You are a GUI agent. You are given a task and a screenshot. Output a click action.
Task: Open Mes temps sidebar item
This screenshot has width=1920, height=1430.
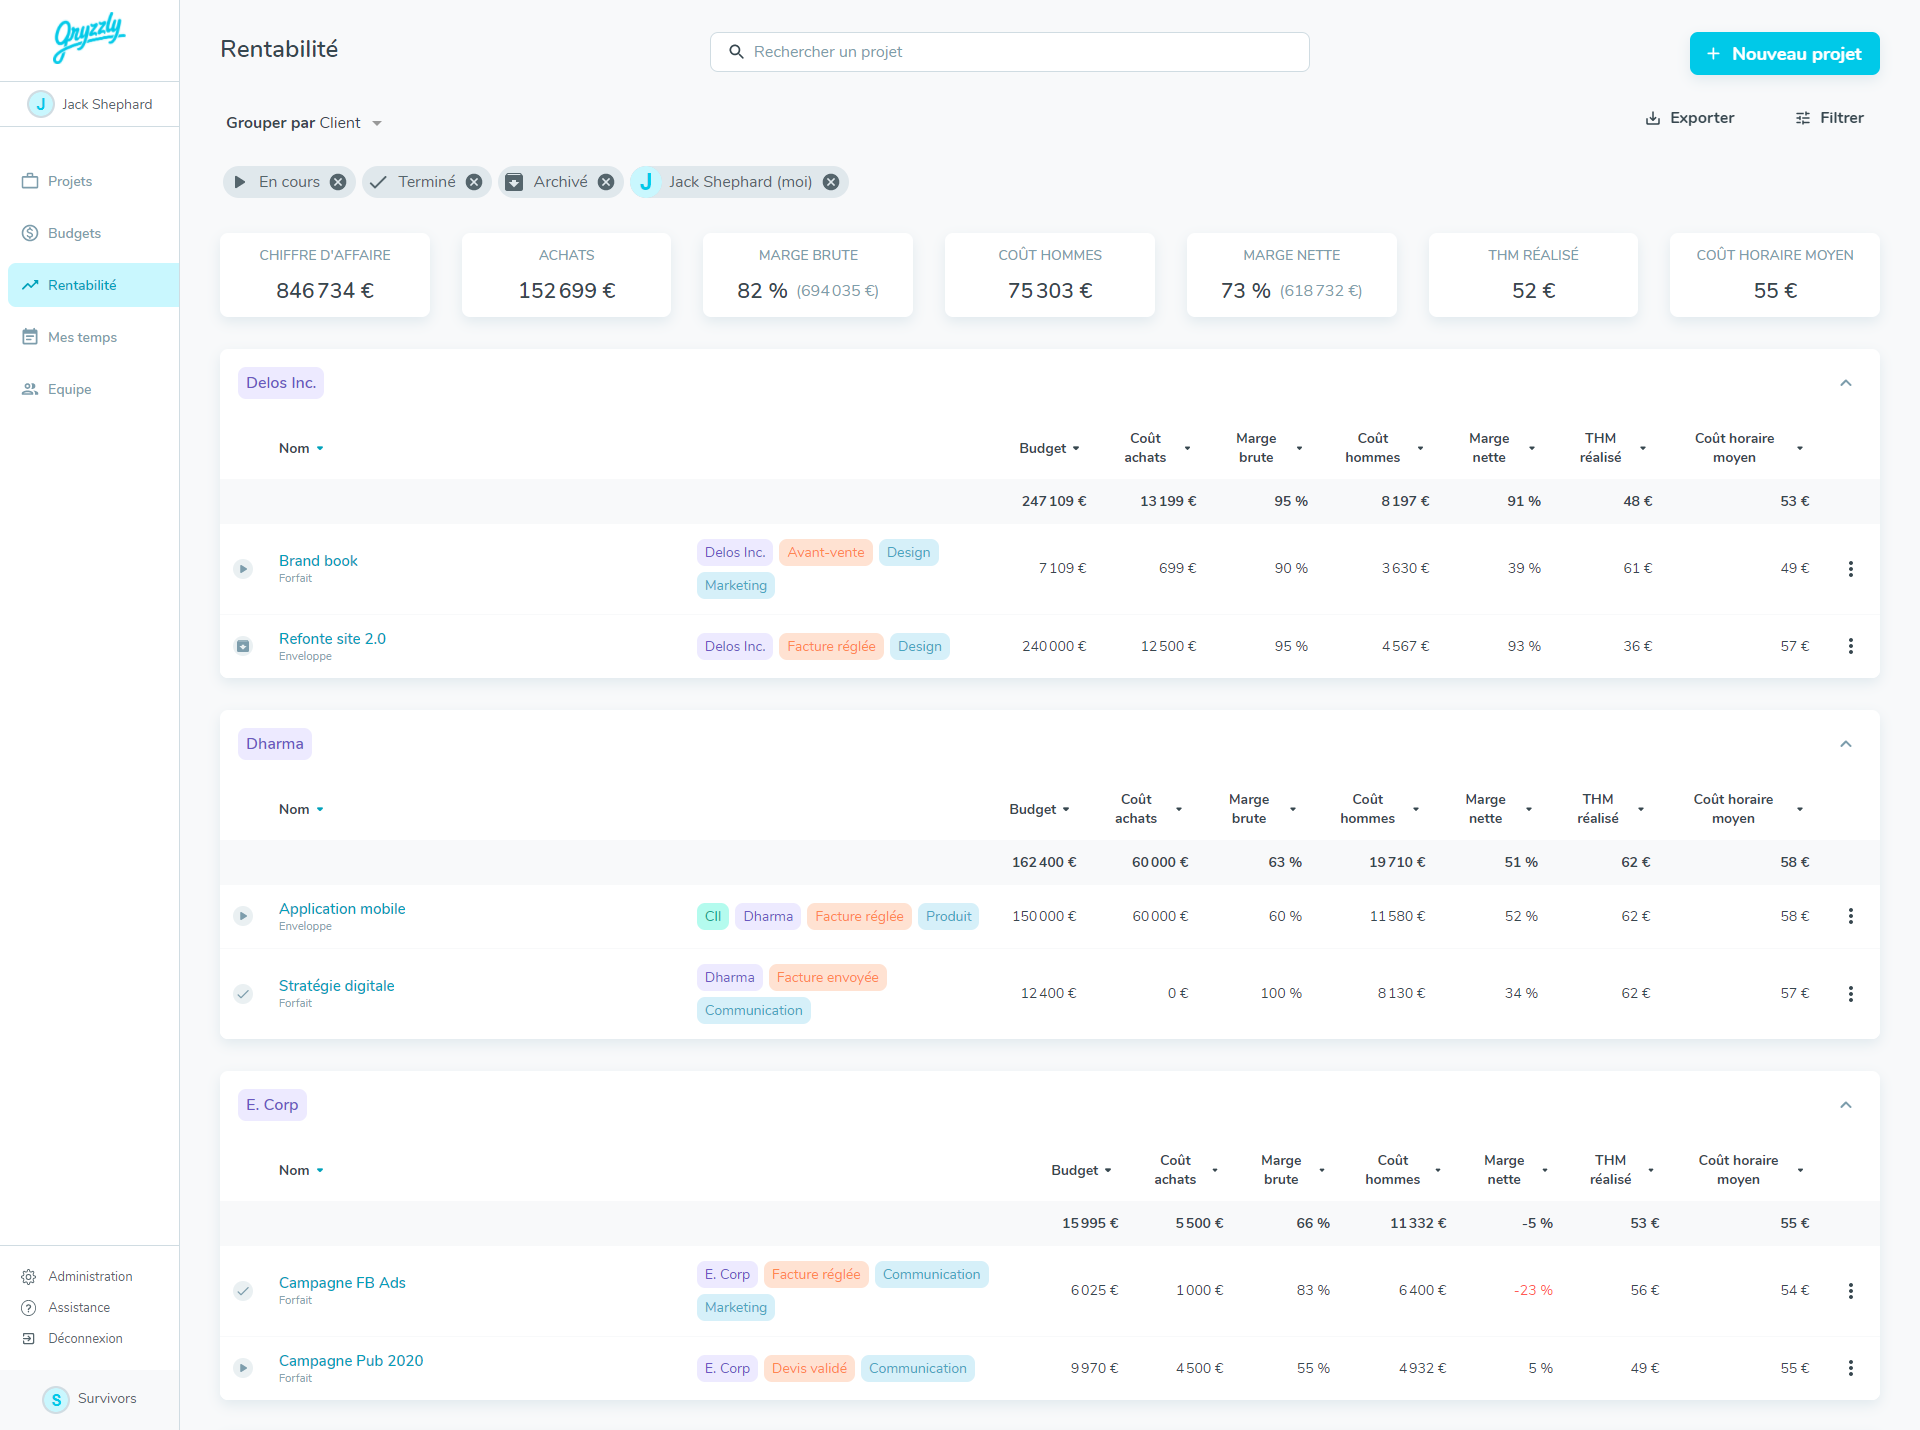click(x=82, y=337)
